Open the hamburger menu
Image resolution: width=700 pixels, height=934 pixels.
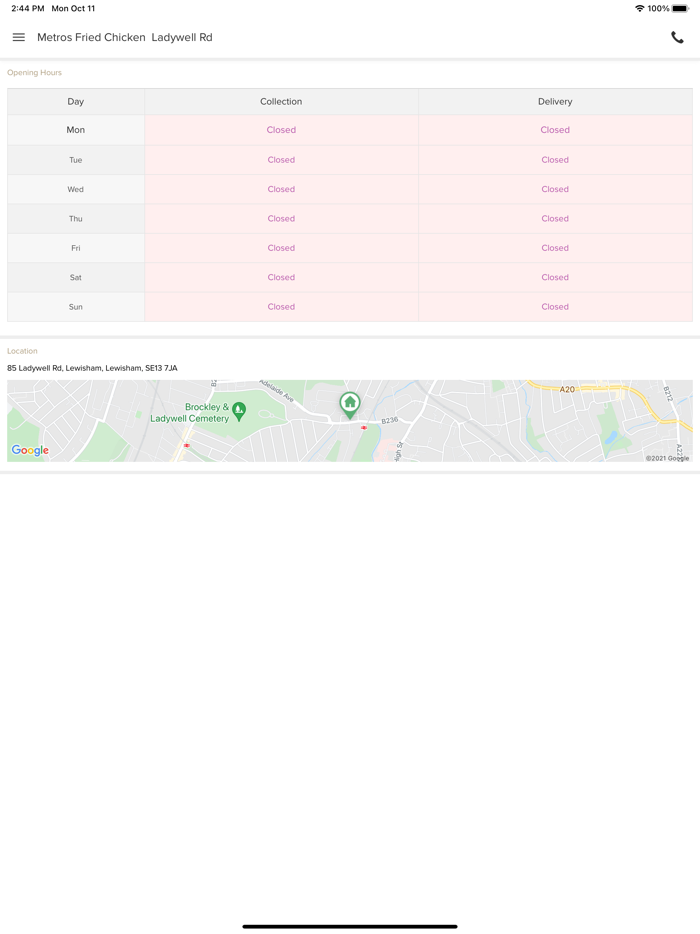18,37
